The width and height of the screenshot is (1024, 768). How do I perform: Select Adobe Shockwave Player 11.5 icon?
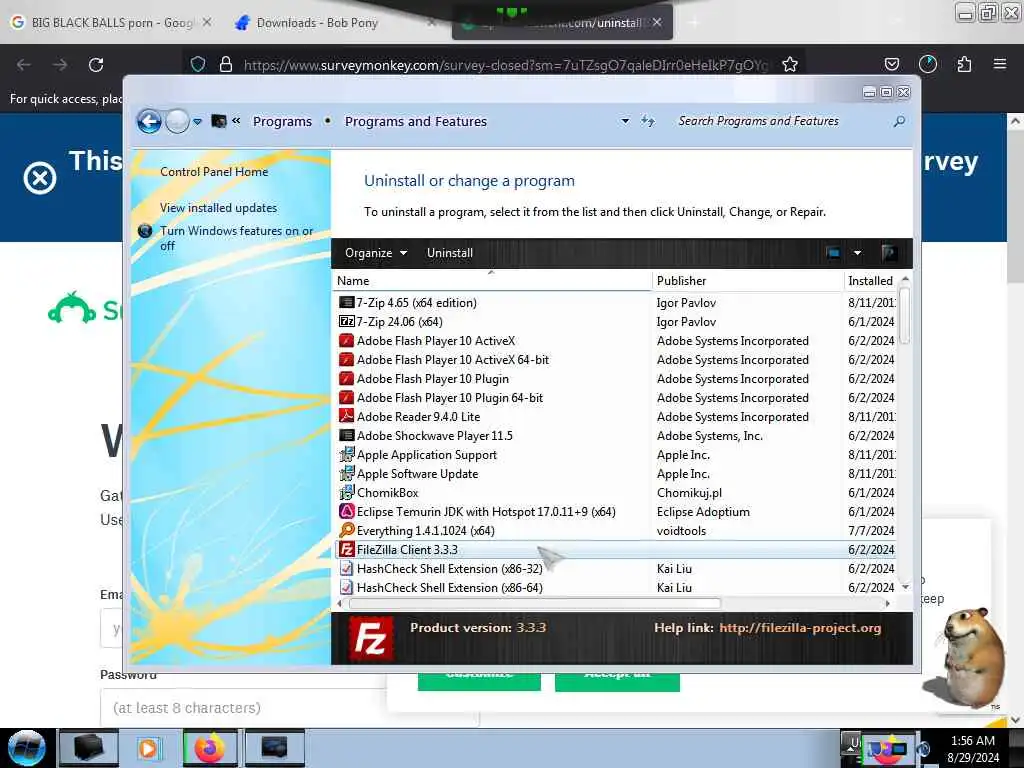point(346,436)
